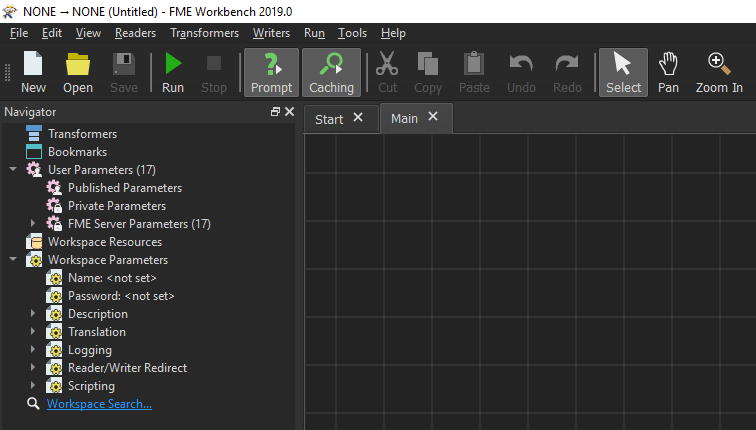Screen dimensions: 756x430
Task: Click the Save floppy disk icon
Action: pyautogui.click(x=124, y=72)
